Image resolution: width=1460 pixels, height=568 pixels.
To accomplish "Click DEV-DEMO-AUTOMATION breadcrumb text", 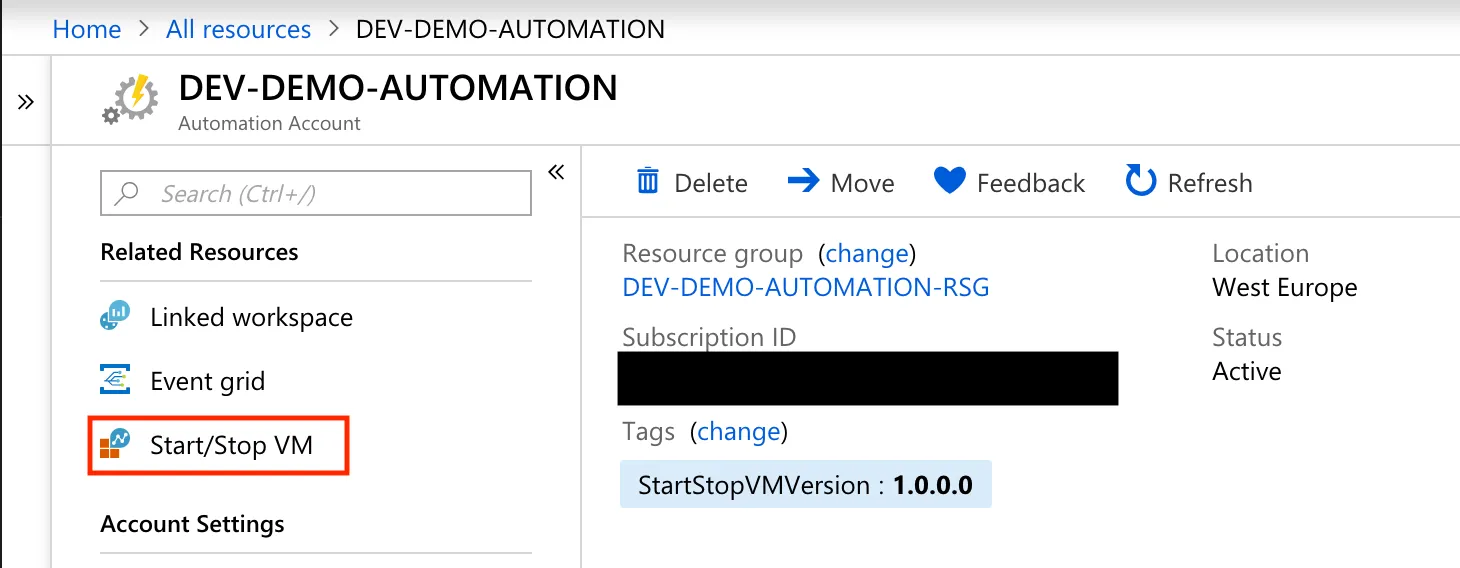I will click(510, 29).
